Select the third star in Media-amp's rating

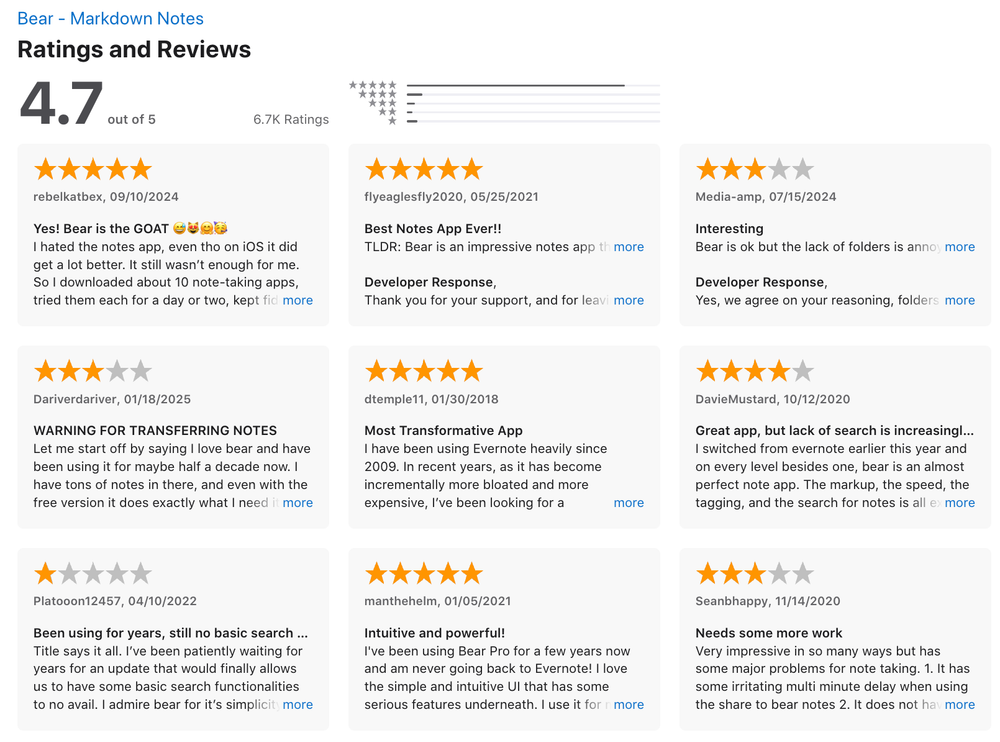[755, 168]
